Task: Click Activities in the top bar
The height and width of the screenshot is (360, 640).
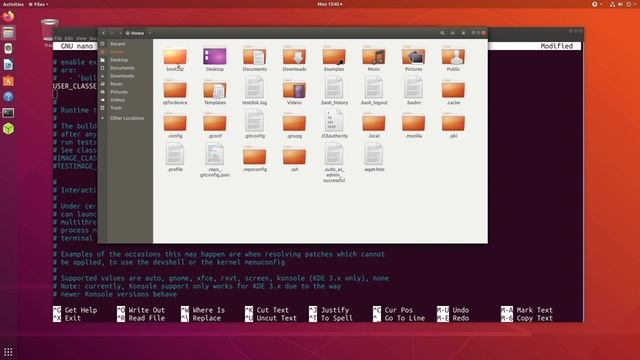Action: 13,4
